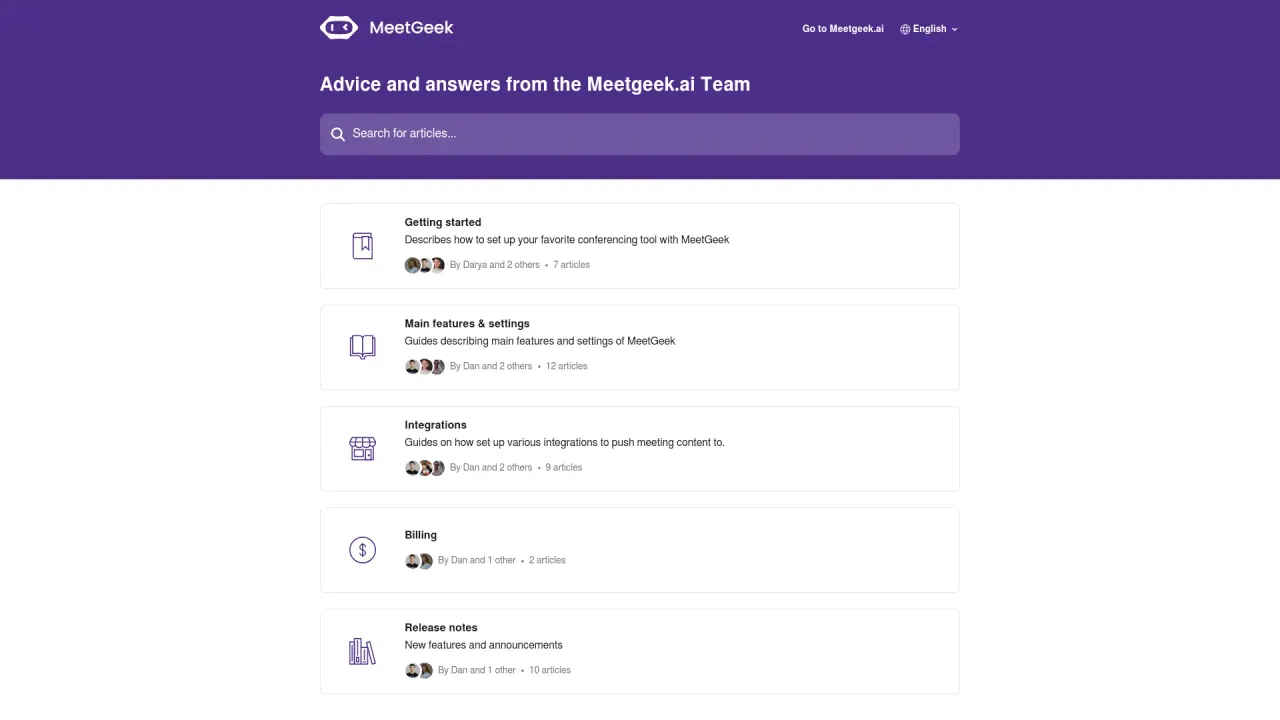Click the 'Advice and answers' page heading
Image resolution: width=1280 pixels, height=720 pixels.
click(535, 84)
